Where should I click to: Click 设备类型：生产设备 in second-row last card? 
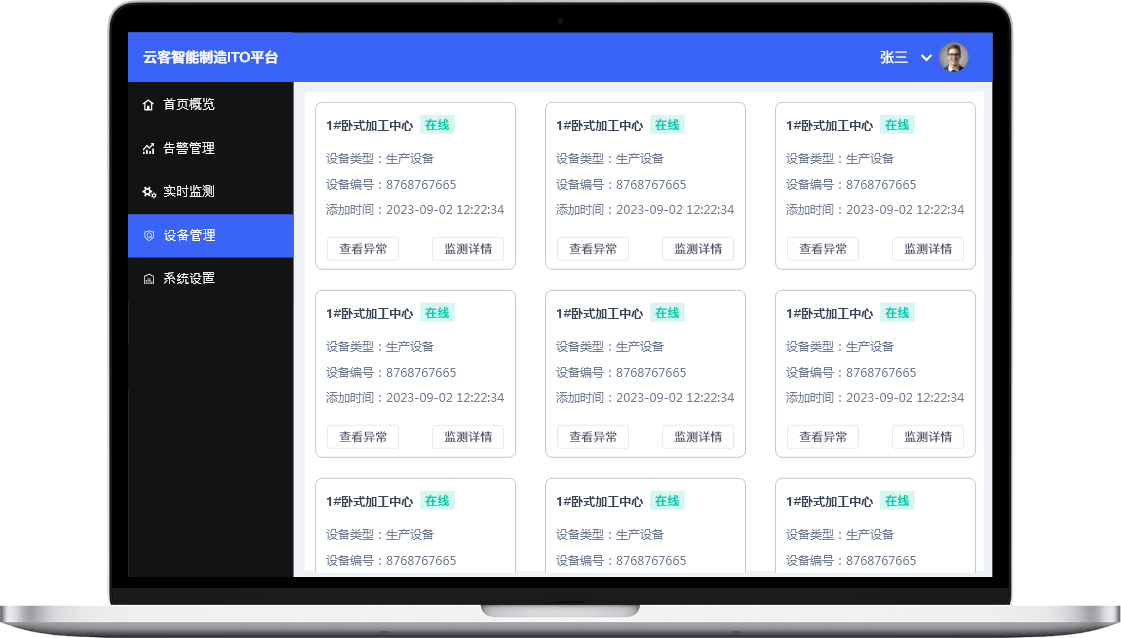840,347
